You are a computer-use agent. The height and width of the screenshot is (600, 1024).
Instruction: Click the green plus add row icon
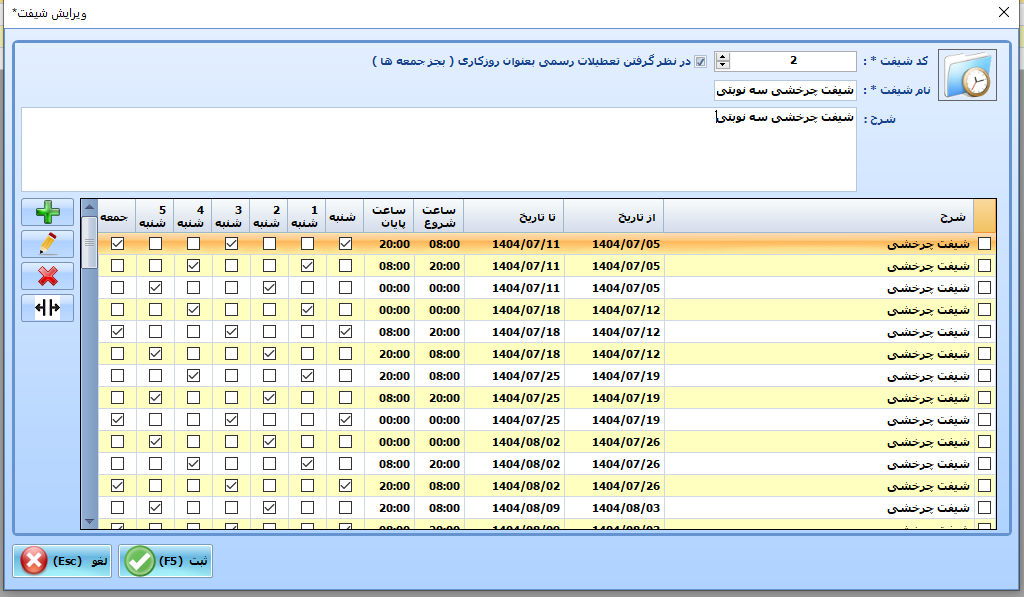pos(47,213)
